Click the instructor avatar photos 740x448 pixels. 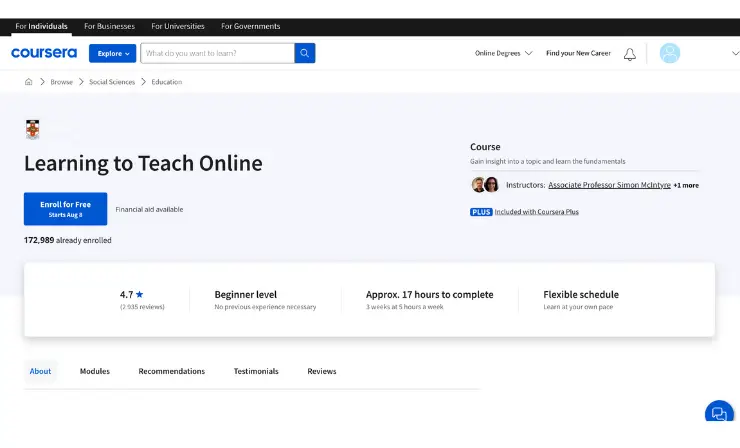pos(485,185)
